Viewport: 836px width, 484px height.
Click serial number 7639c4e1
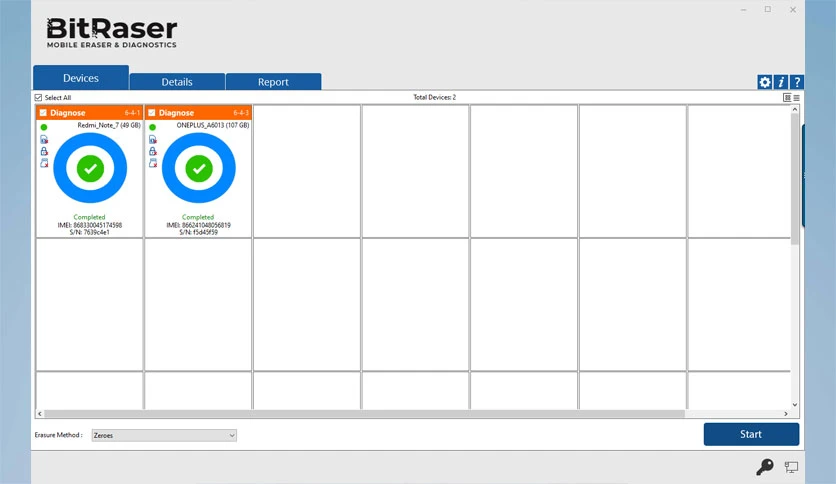coord(90,232)
